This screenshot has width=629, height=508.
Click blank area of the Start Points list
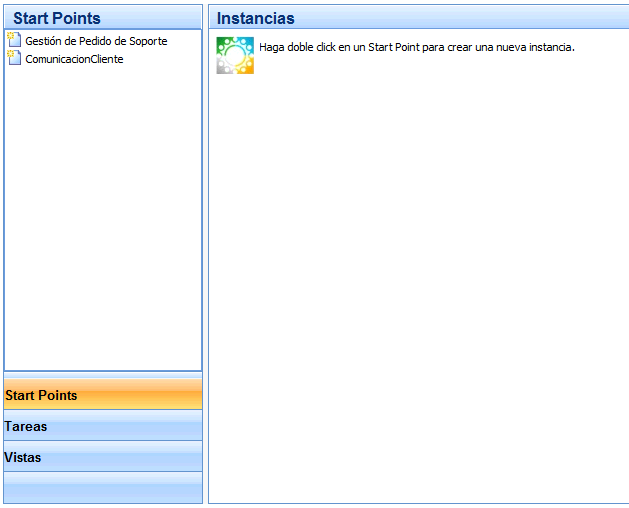[103, 220]
